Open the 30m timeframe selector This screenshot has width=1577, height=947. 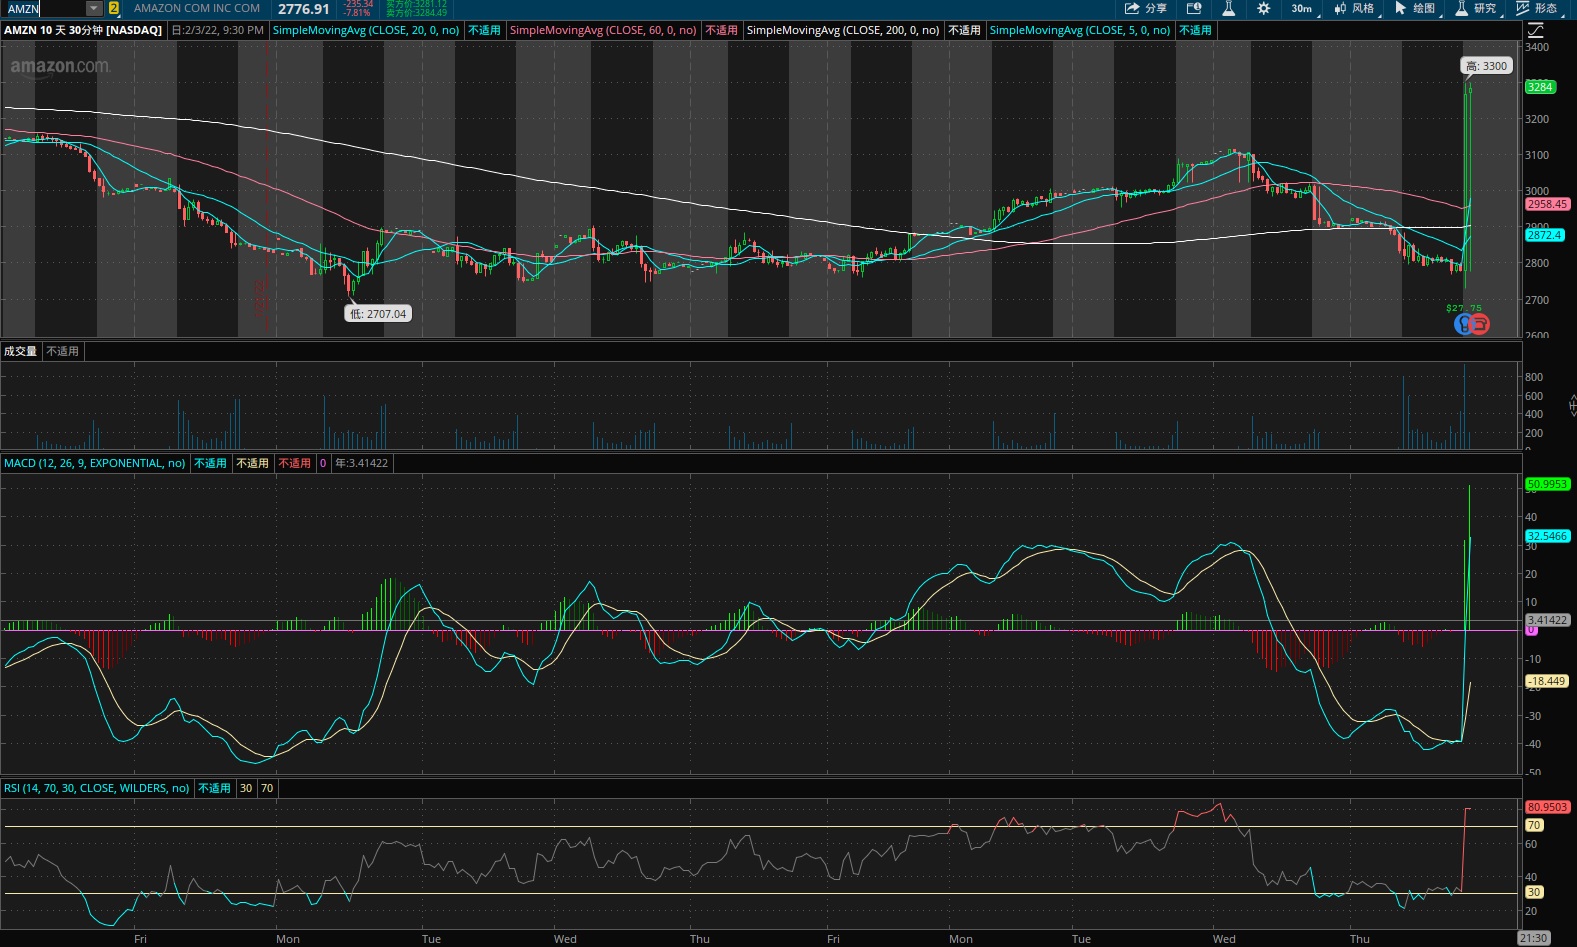pos(1304,8)
